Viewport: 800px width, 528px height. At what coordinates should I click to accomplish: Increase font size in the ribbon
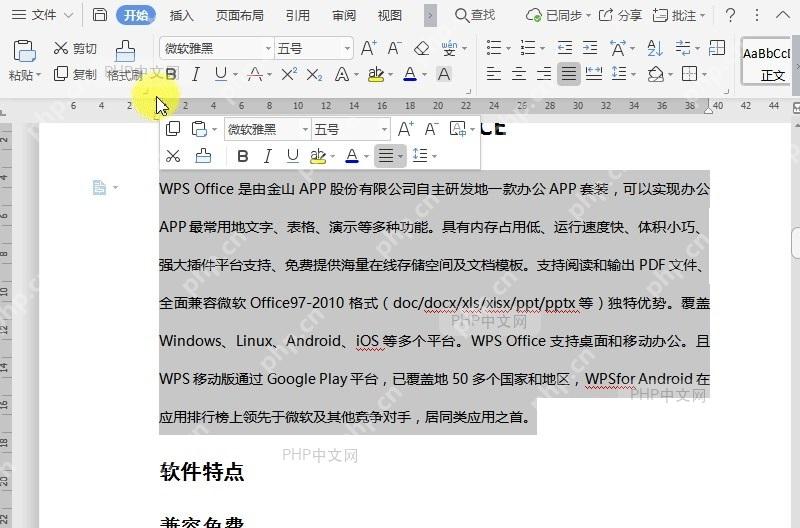[368, 48]
